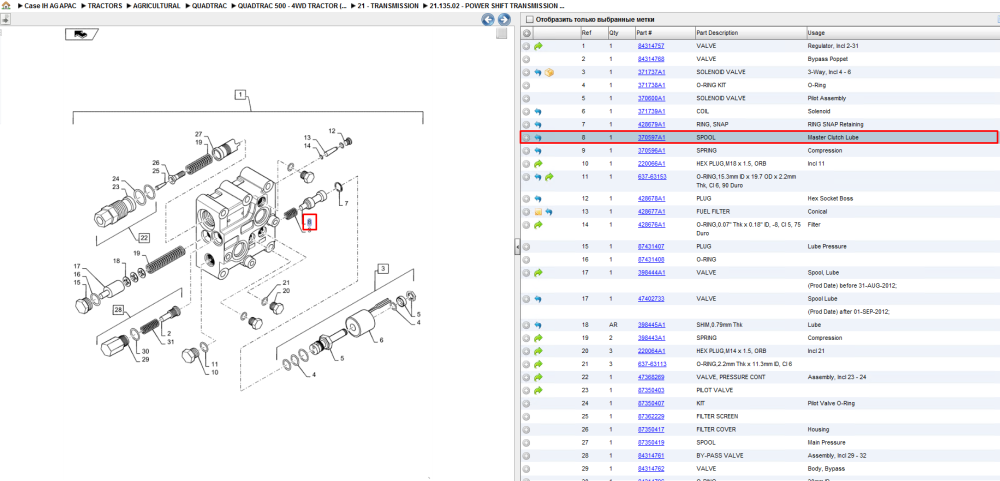Screen dimensions: 1000x481
Task: Open part number link 637-63153
Action: click(x=652, y=177)
